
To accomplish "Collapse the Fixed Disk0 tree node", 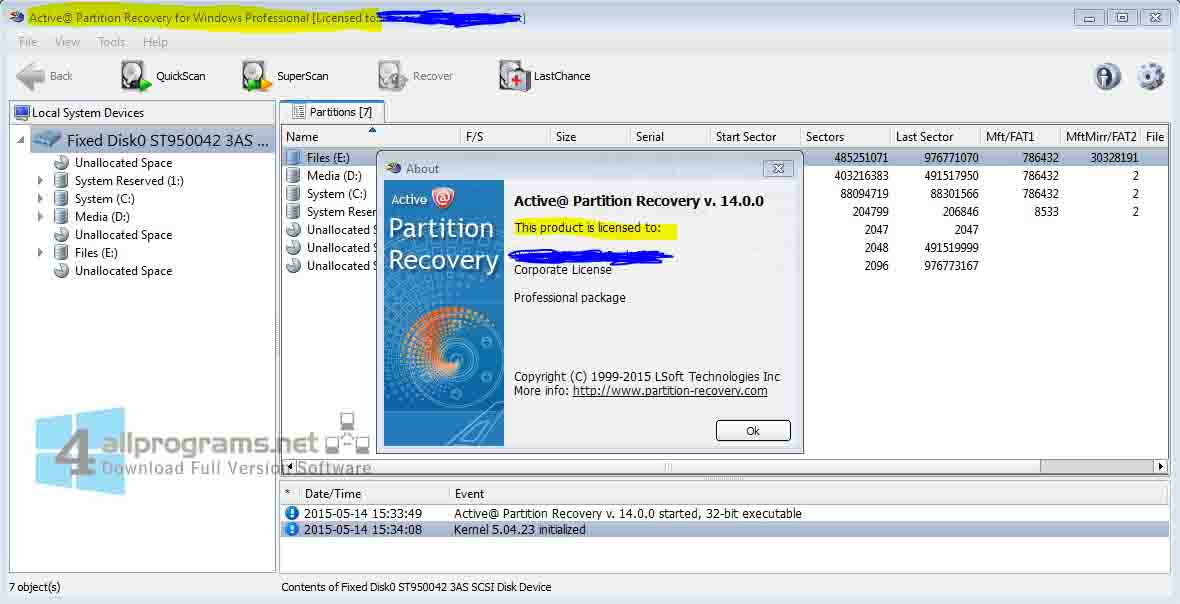I will point(20,140).
